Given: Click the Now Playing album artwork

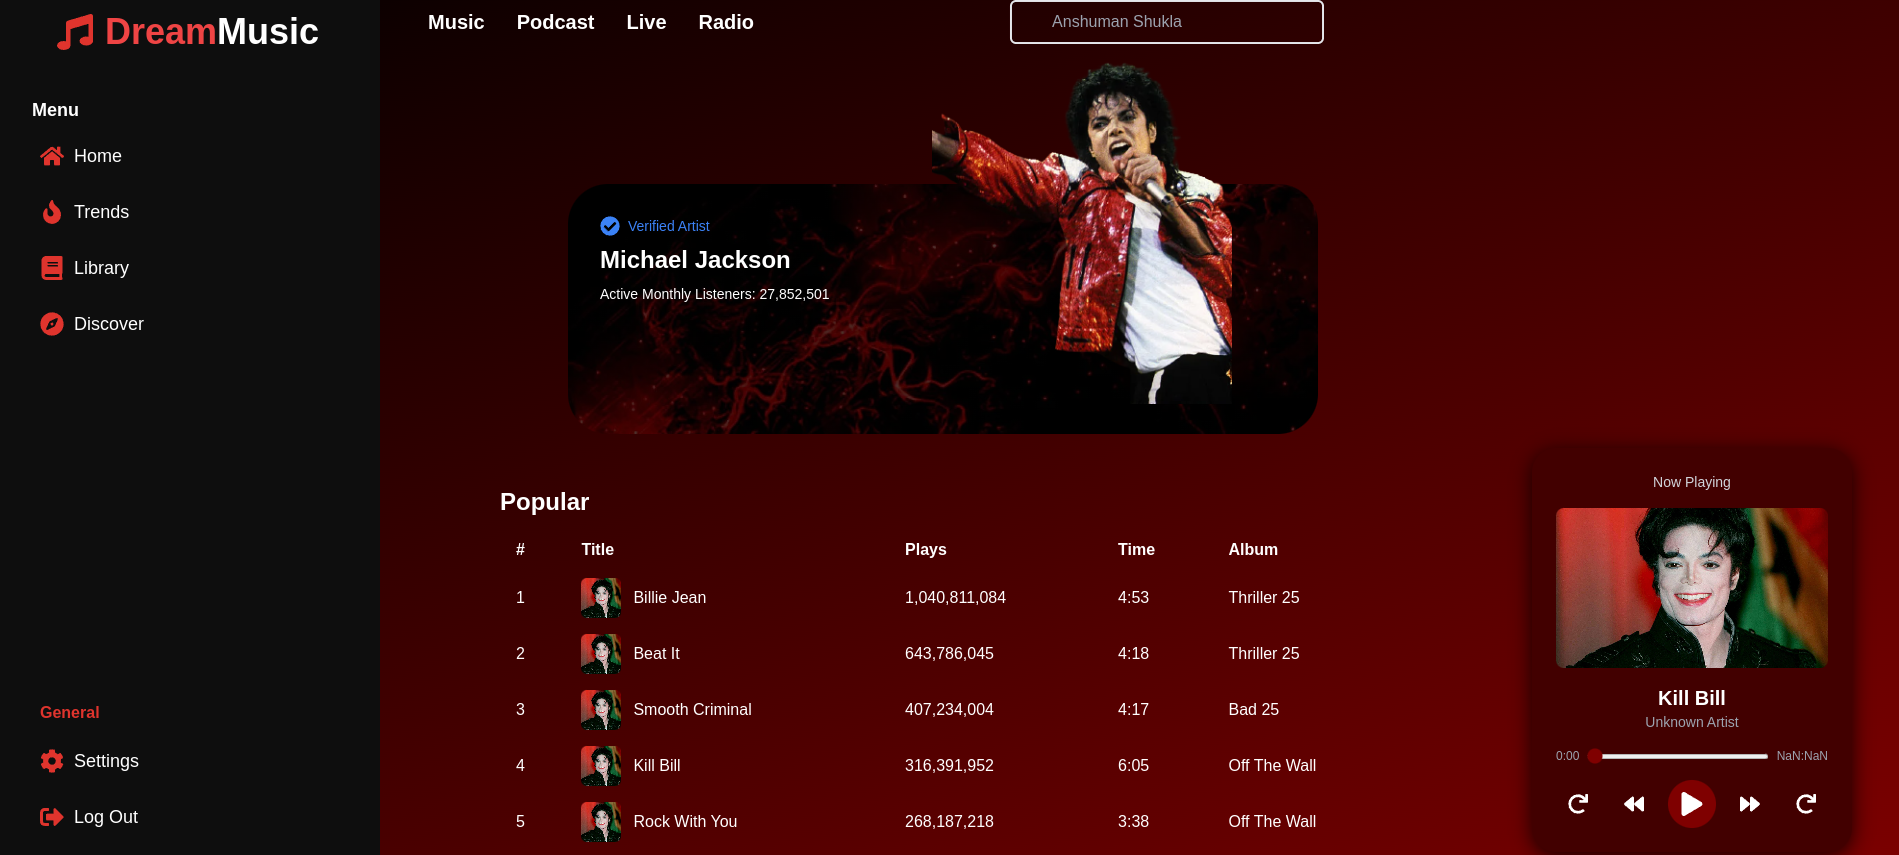Looking at the screenshot, I should click(x=1692, y=588).
